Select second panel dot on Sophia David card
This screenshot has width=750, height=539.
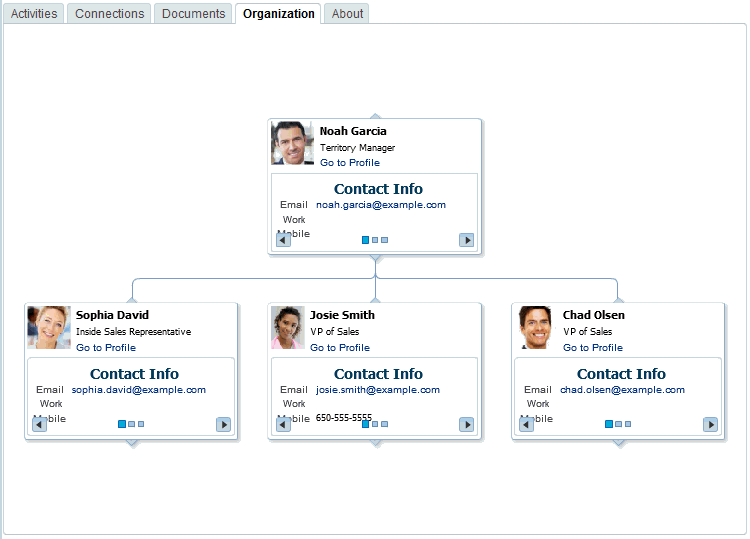point(132,424)
